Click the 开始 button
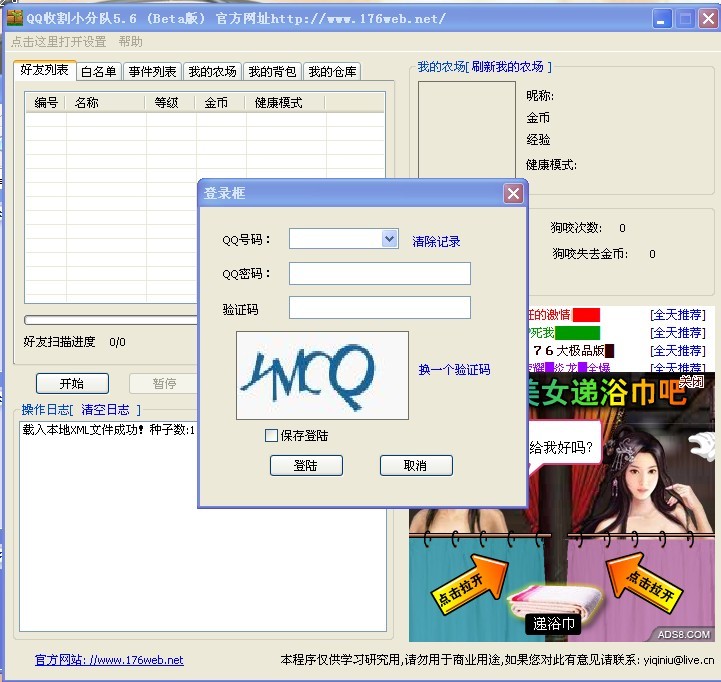Image resolution: width=721 pixels, height=682 pixels. tap(72, 383)
